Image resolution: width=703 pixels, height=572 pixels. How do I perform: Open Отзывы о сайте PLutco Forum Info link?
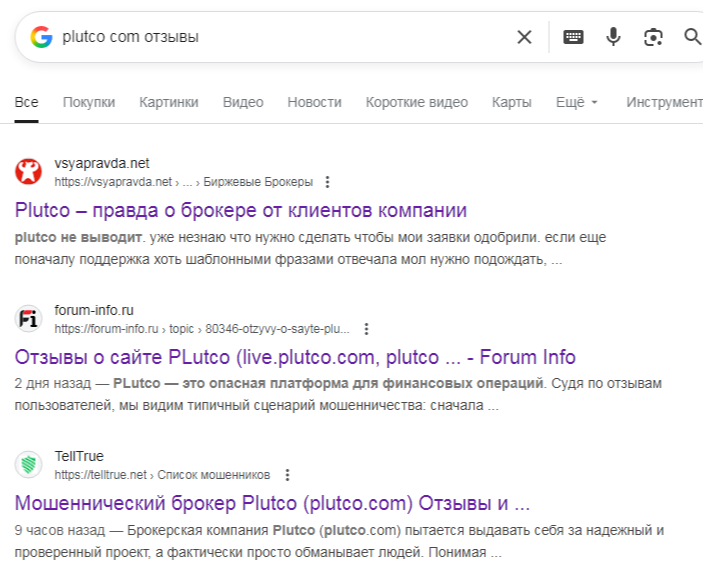coord(295,357)
